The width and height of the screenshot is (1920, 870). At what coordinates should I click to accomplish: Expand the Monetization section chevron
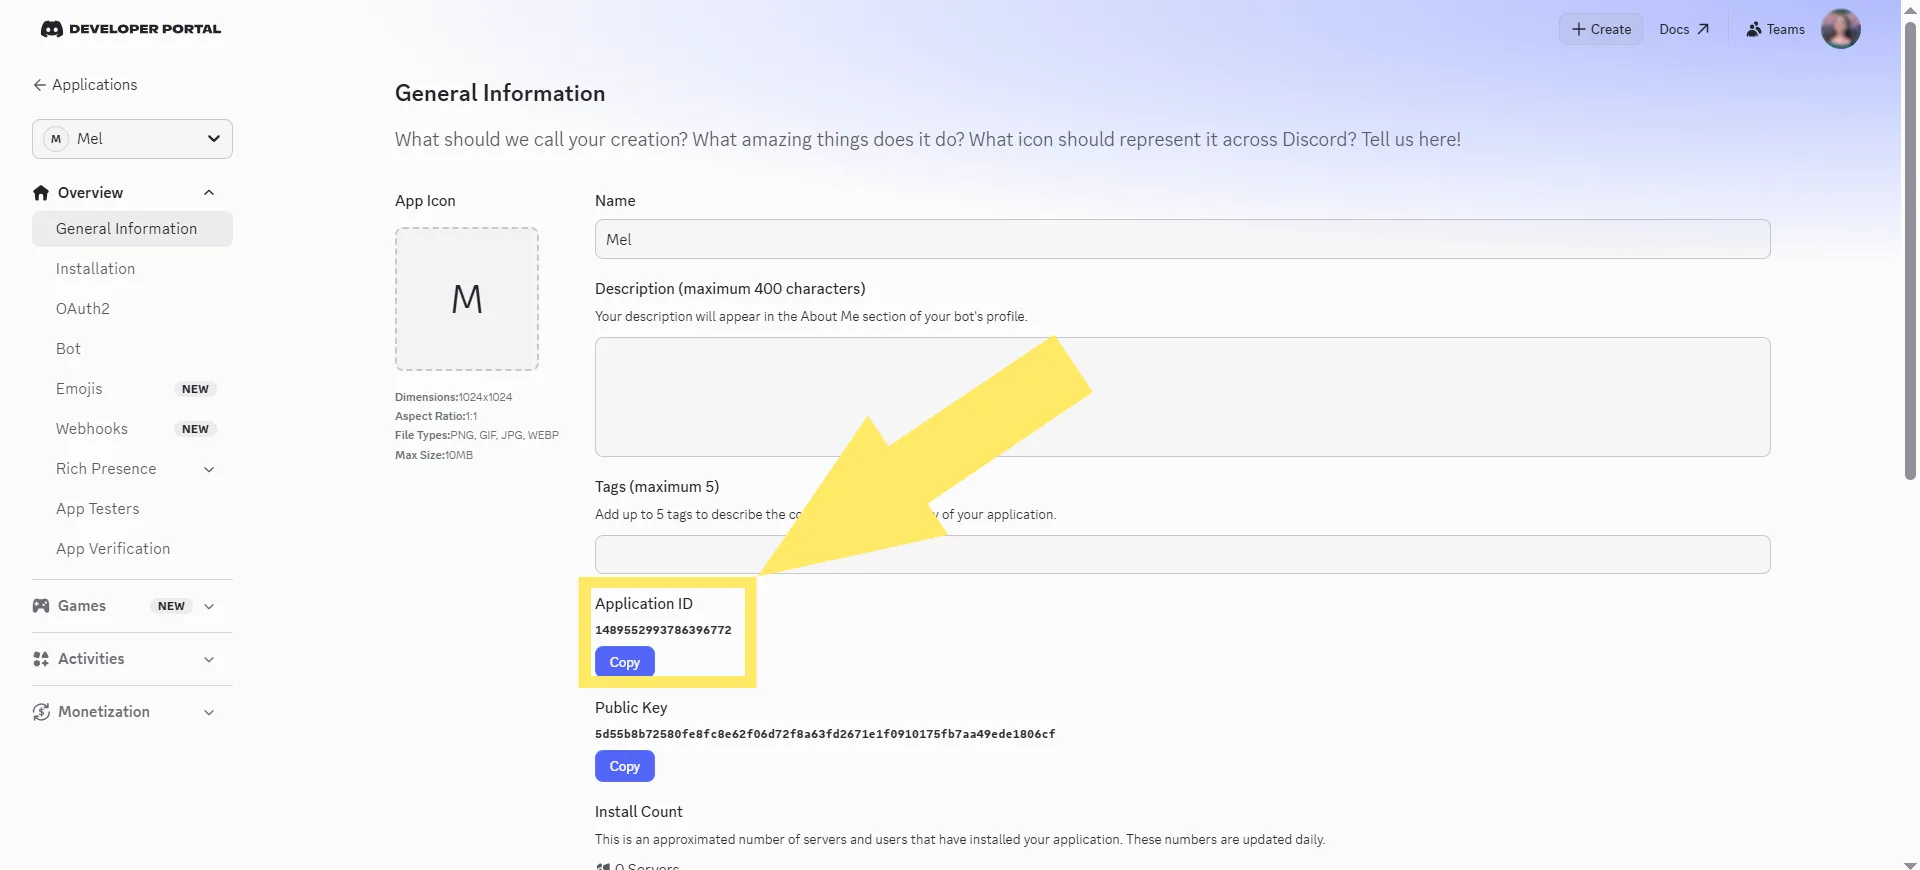click(209, 712)
